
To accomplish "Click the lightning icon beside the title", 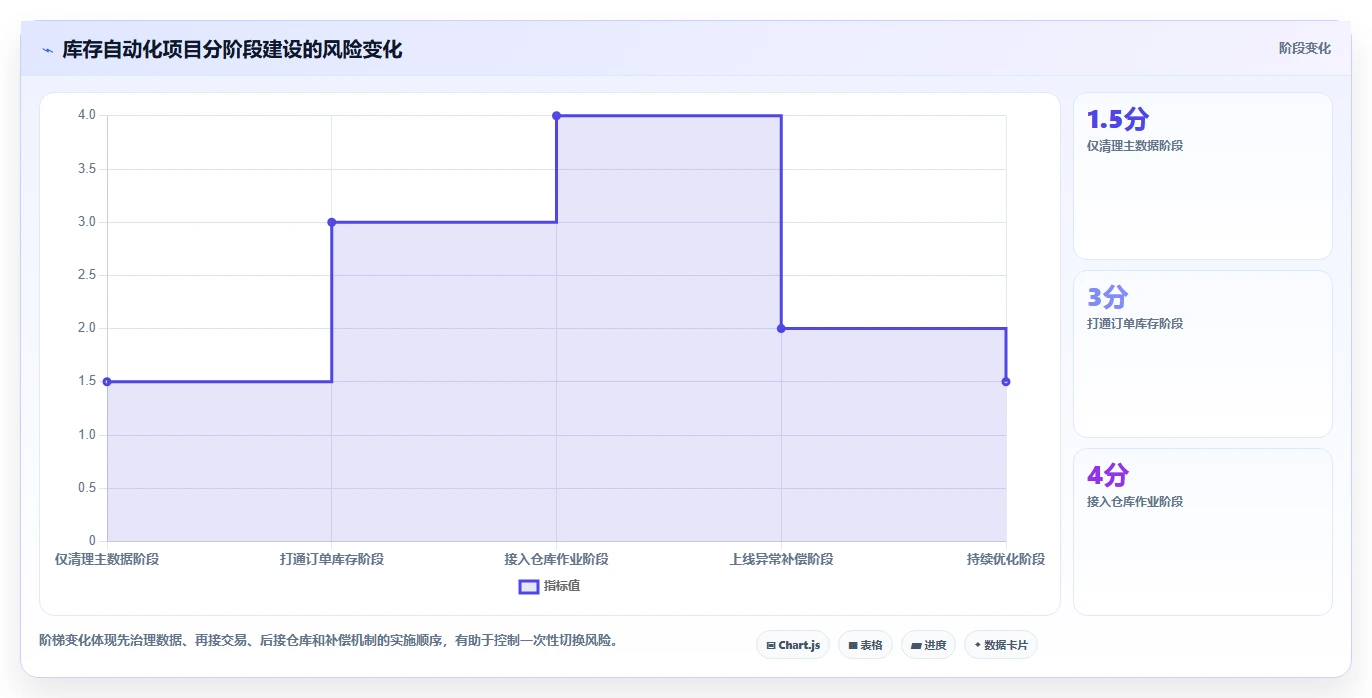I will [x=48, y=50].
